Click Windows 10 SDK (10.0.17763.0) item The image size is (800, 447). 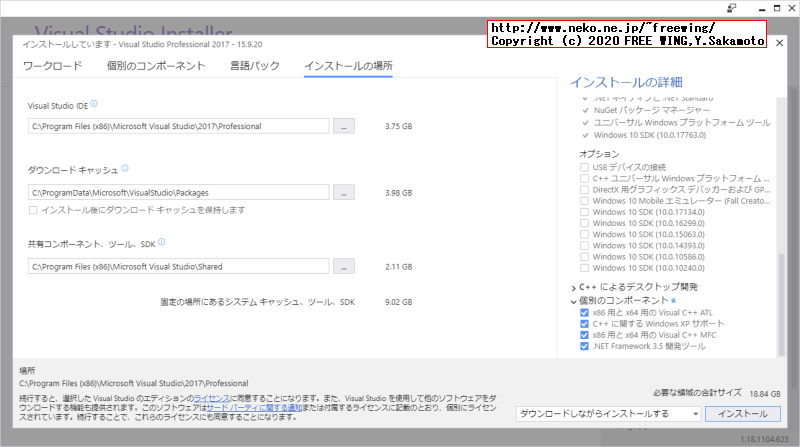click(x=650, y=135)
